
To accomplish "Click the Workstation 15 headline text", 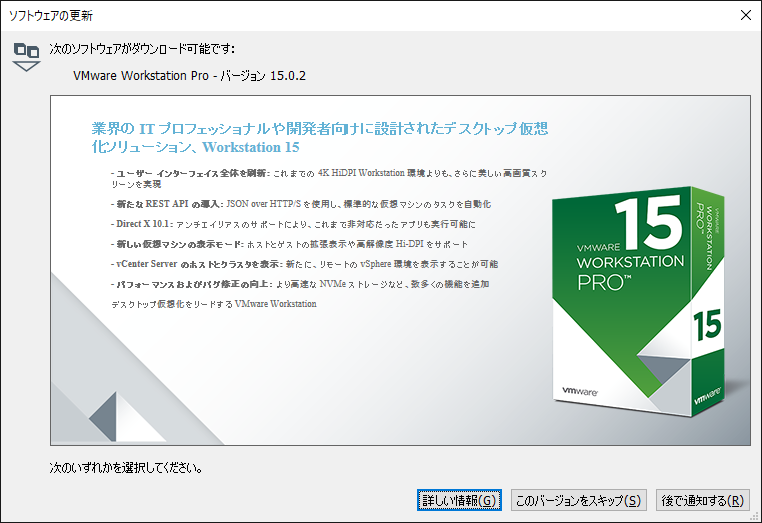I will pos(320,138).
